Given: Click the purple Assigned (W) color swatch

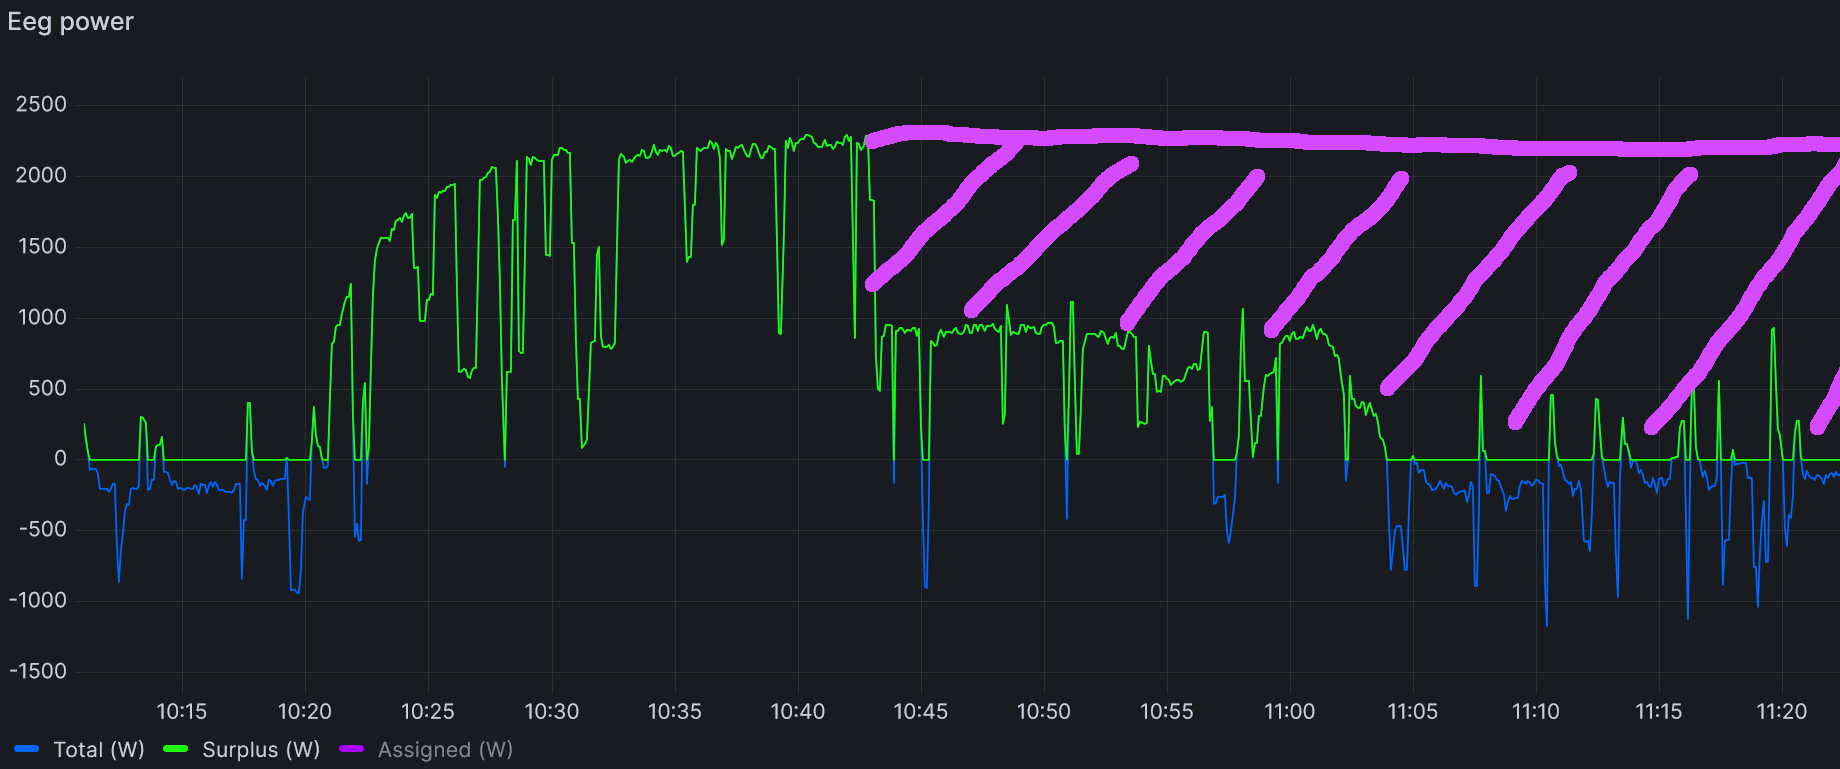Looking at the screenshot, I should coord(352,750).
